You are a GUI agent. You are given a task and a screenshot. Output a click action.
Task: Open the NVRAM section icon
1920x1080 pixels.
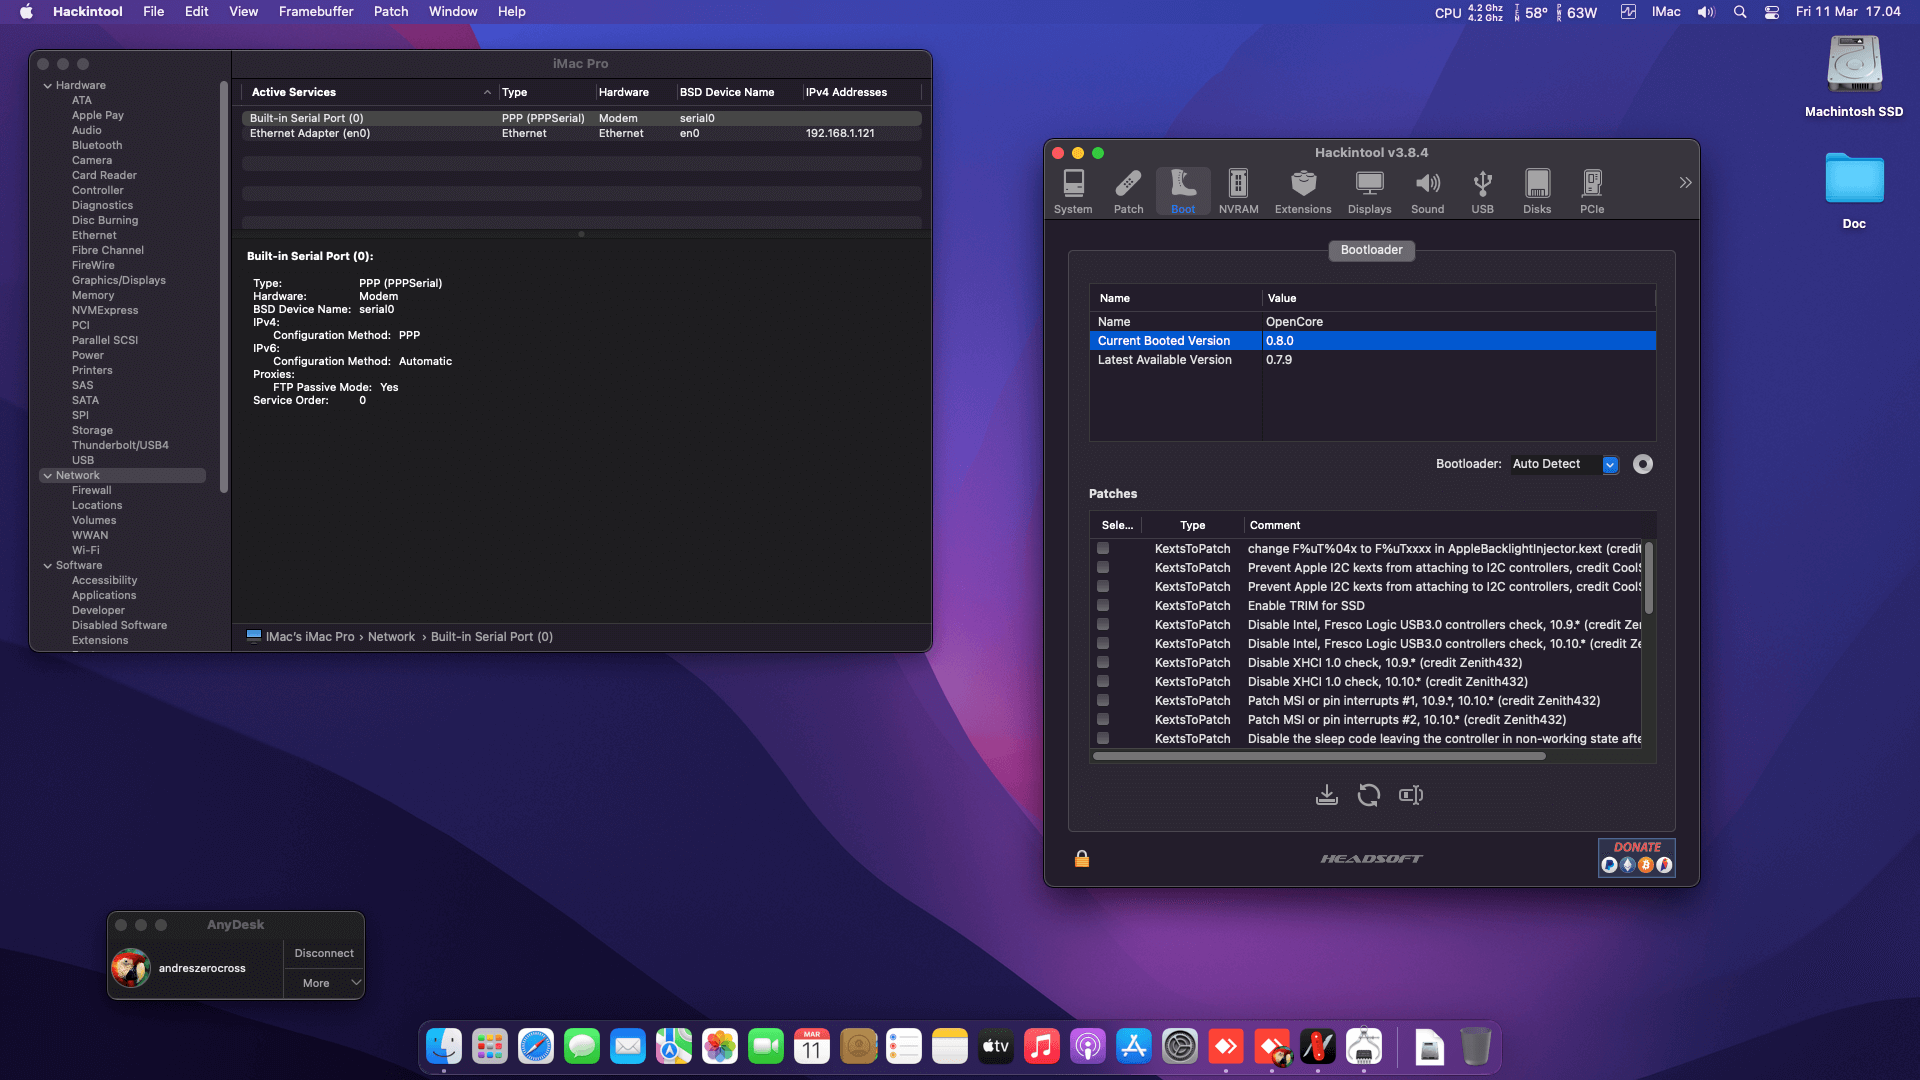pos(1238,191)
